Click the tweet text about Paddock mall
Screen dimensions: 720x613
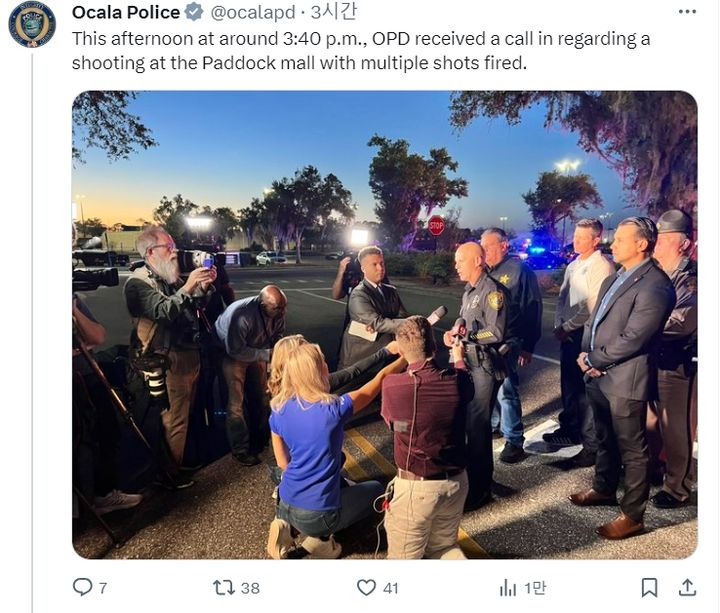(x=361, y=51)
